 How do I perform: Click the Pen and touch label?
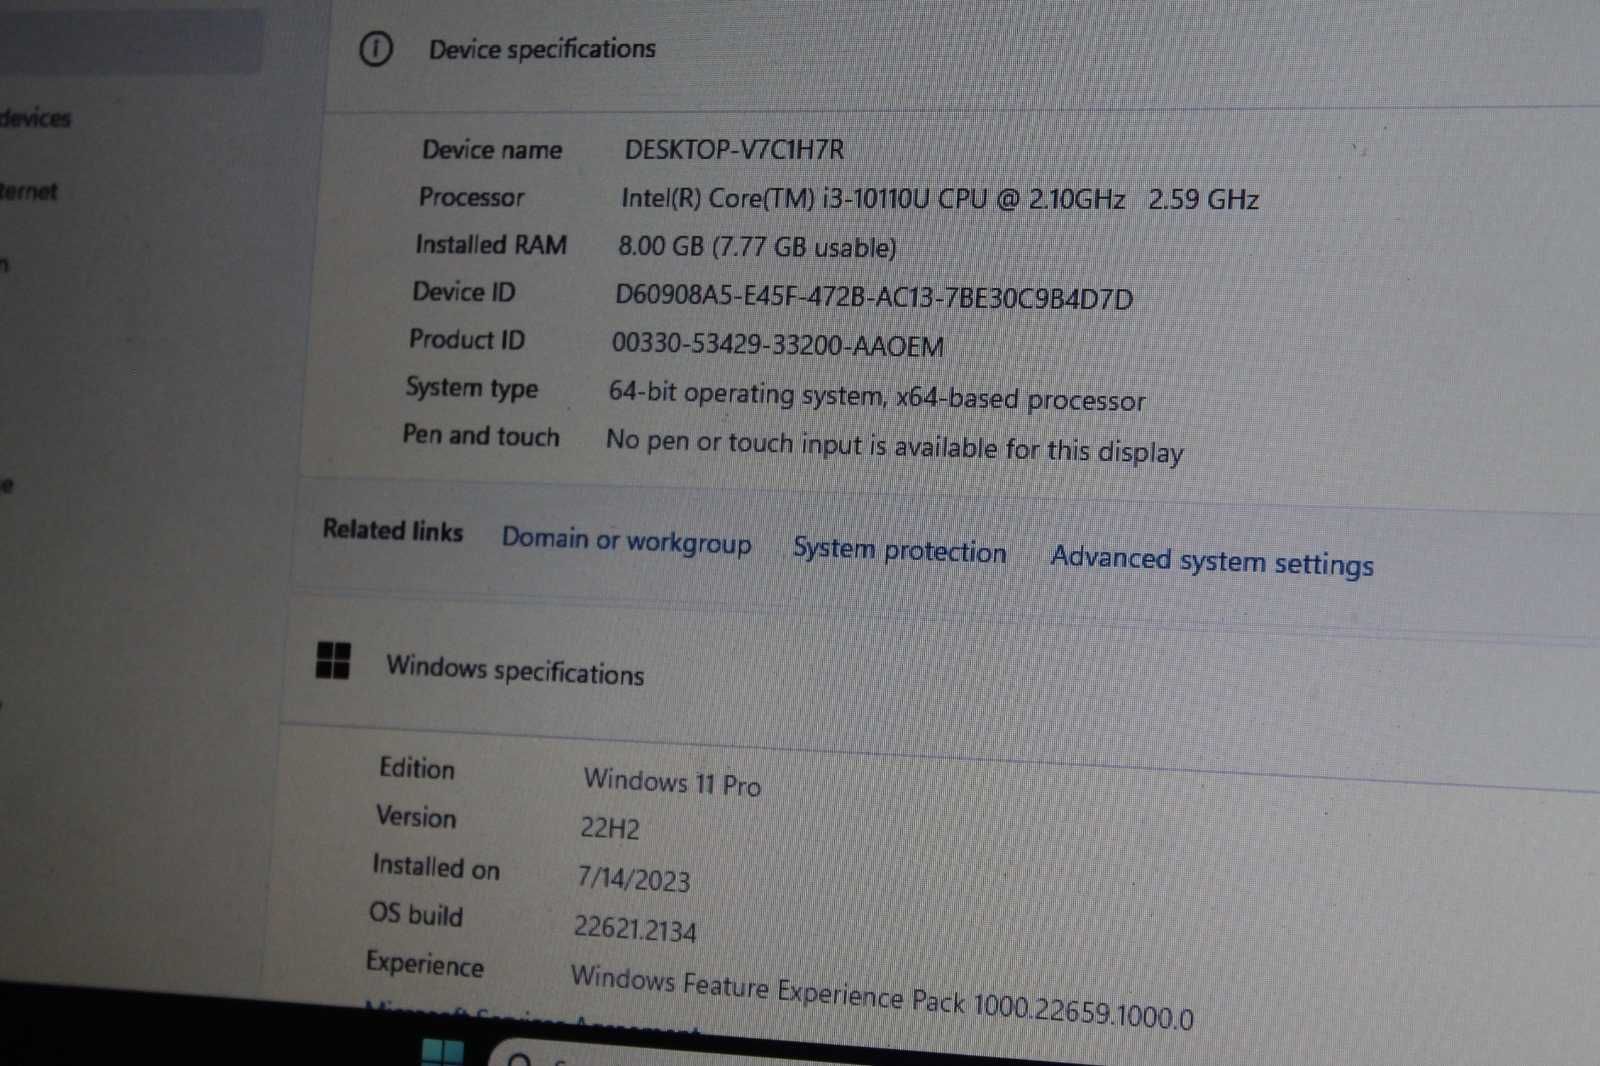[480, 436]
